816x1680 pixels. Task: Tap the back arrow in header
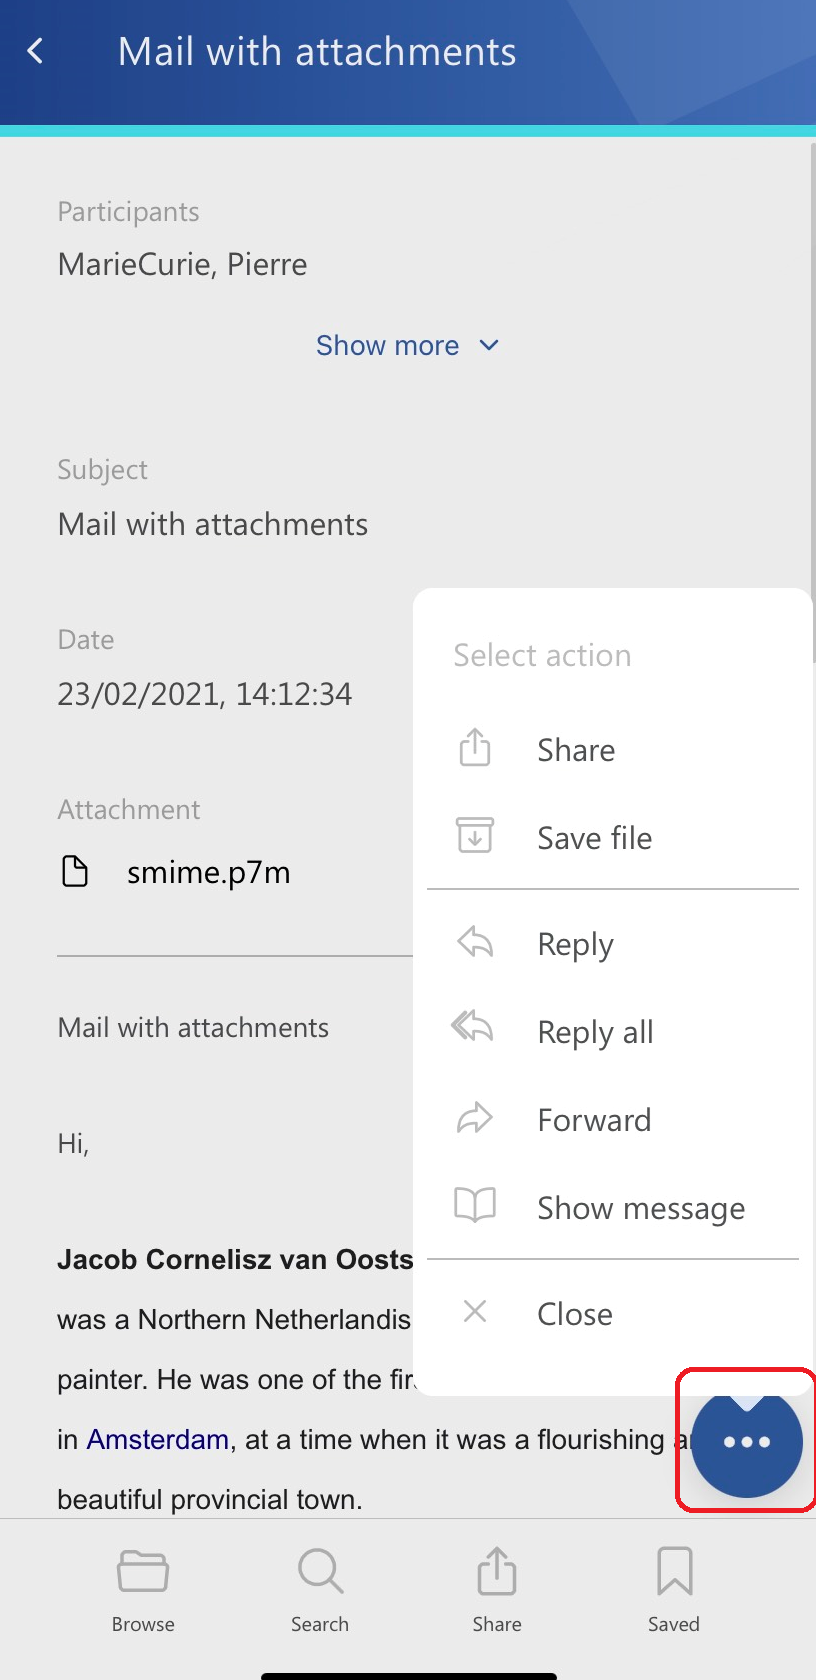(x=36, y=51)
